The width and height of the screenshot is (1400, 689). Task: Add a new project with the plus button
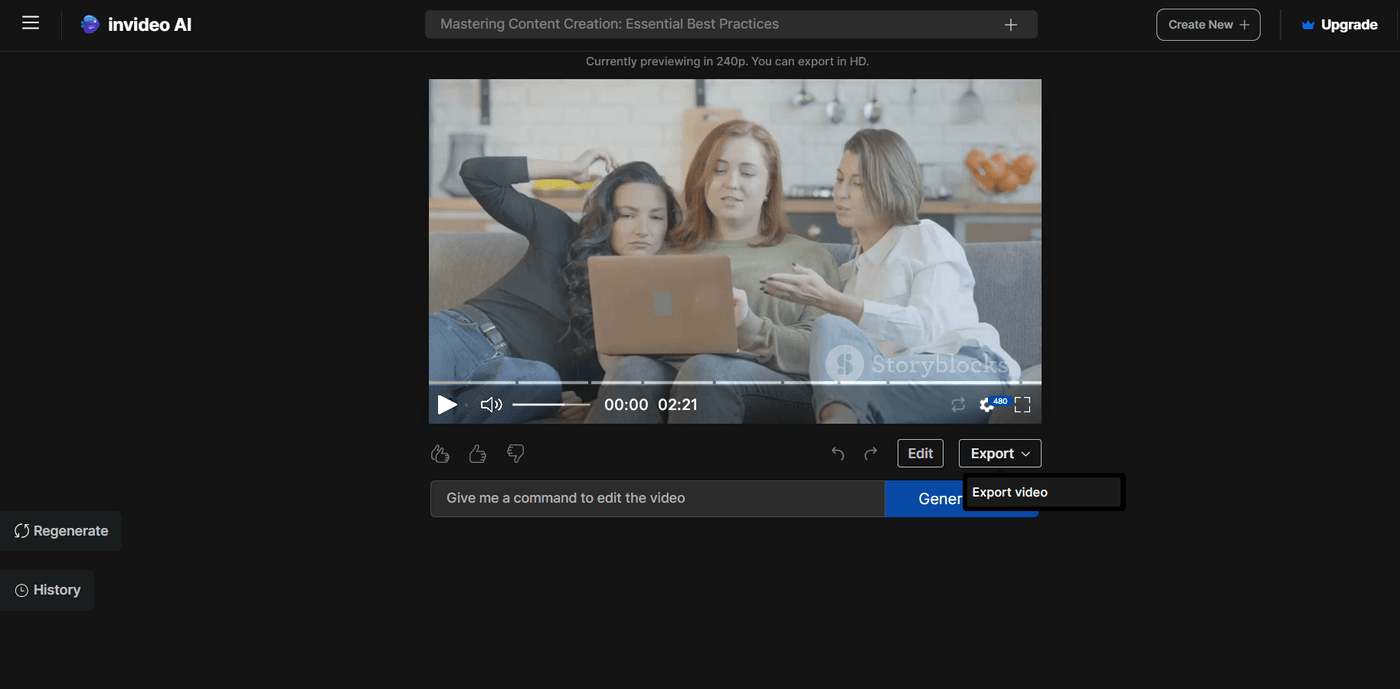click(1010, 23)
